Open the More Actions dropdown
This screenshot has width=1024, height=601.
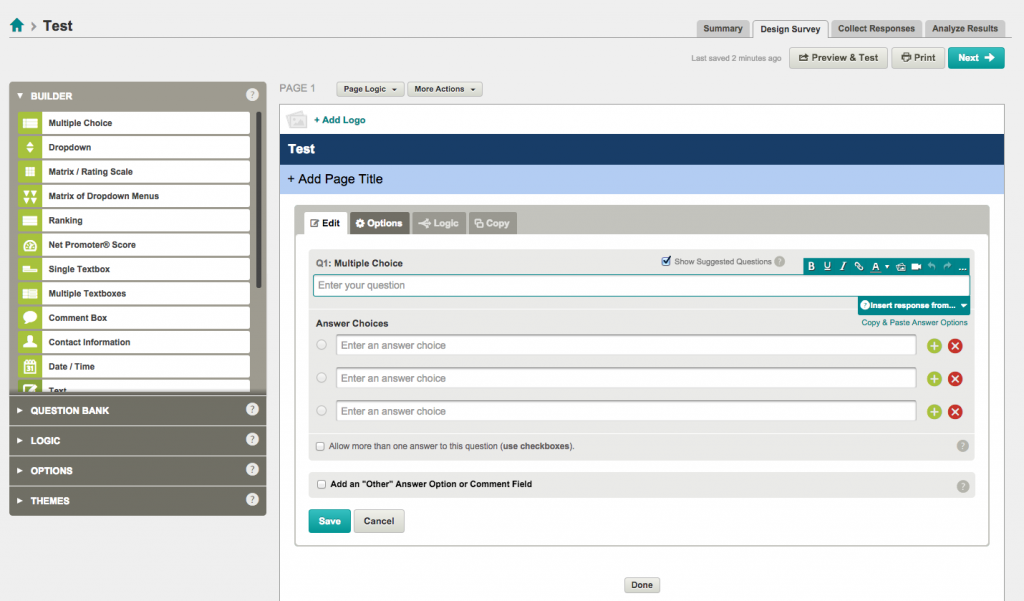444,89
